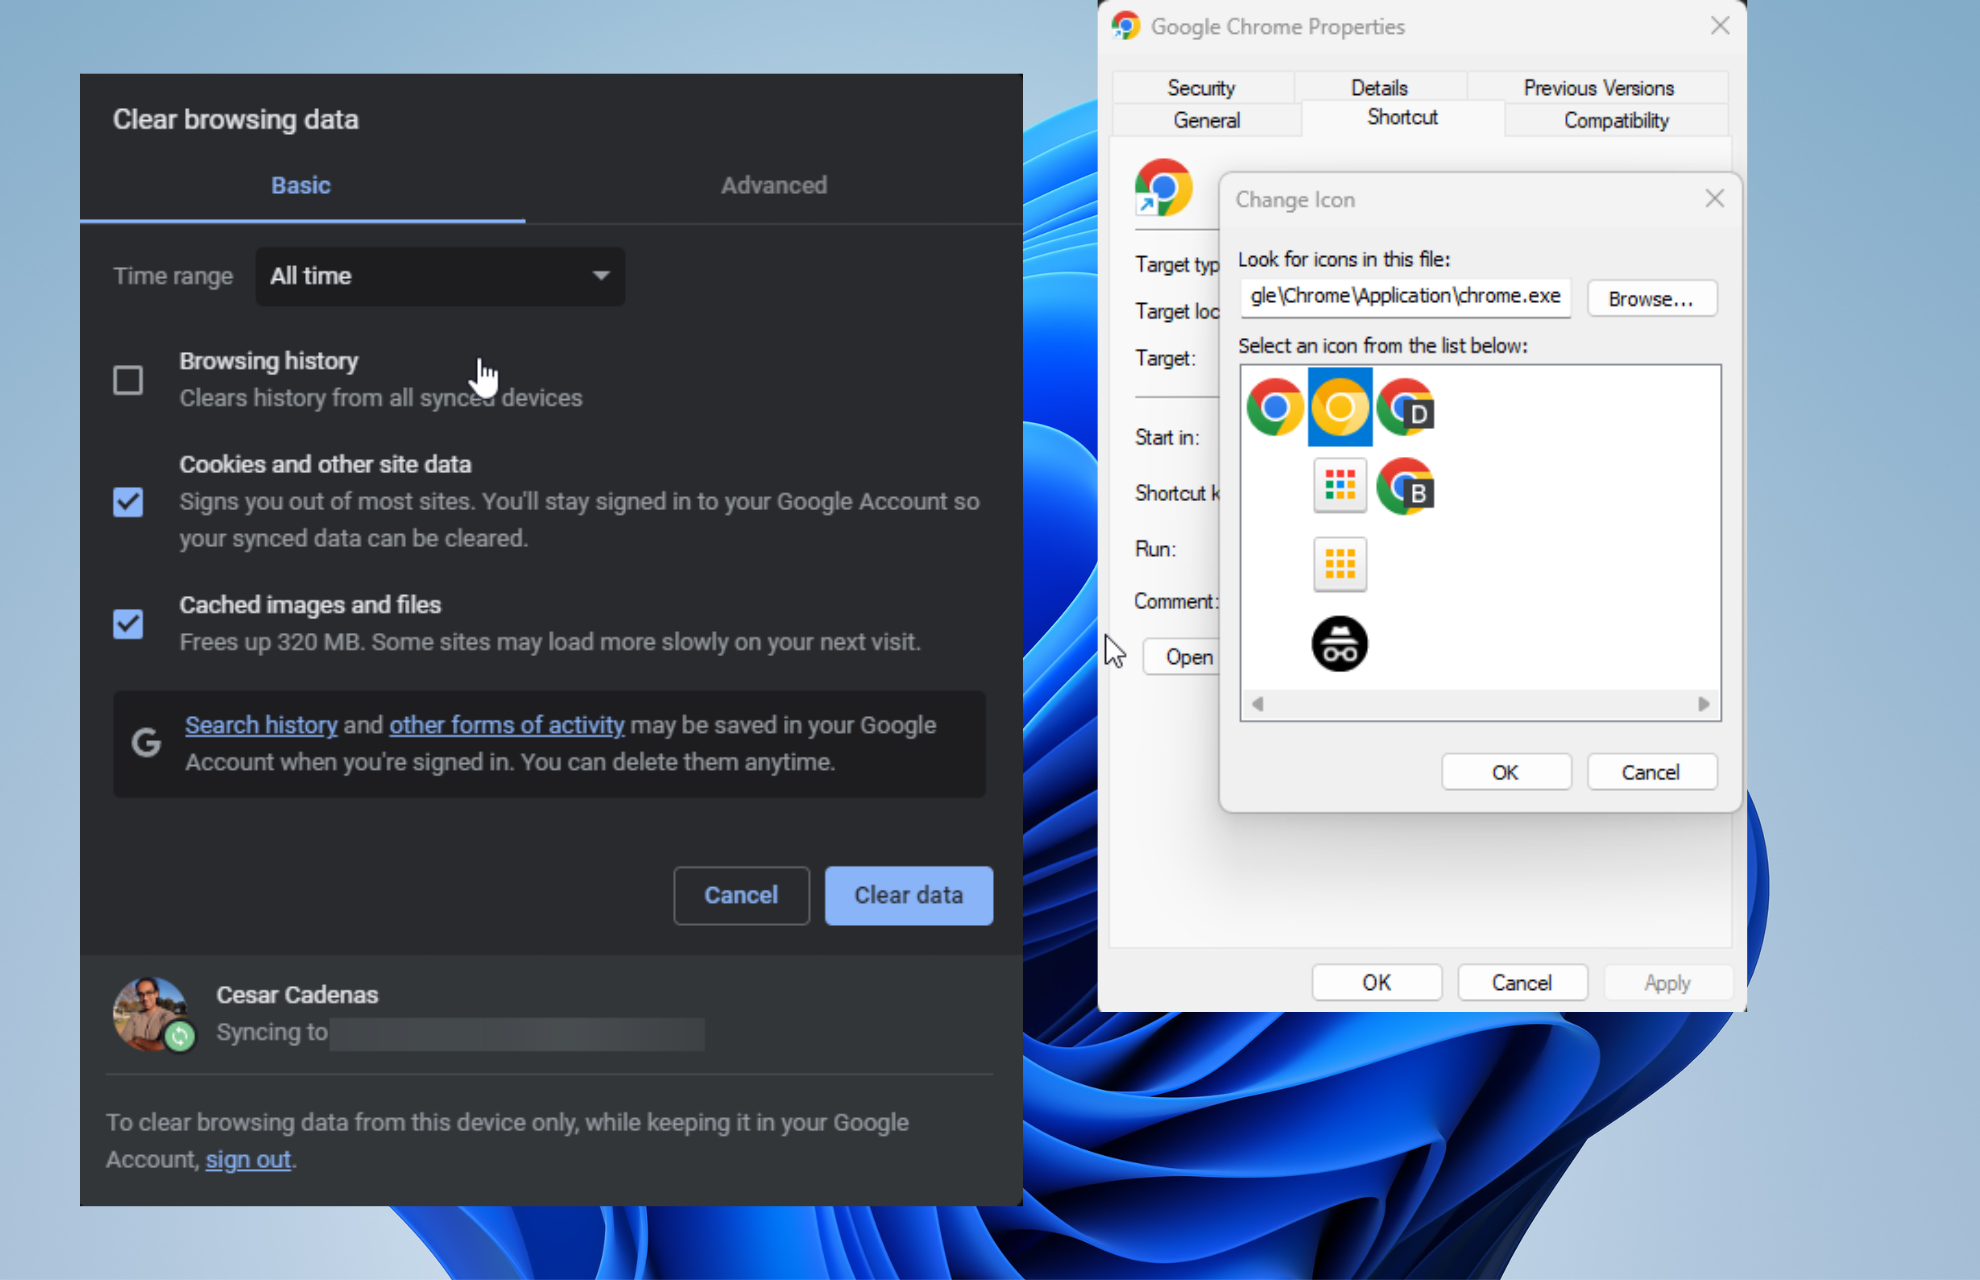Click the sign out link
Screen dimensions: 1980x1280
[x=248, y=1159]
